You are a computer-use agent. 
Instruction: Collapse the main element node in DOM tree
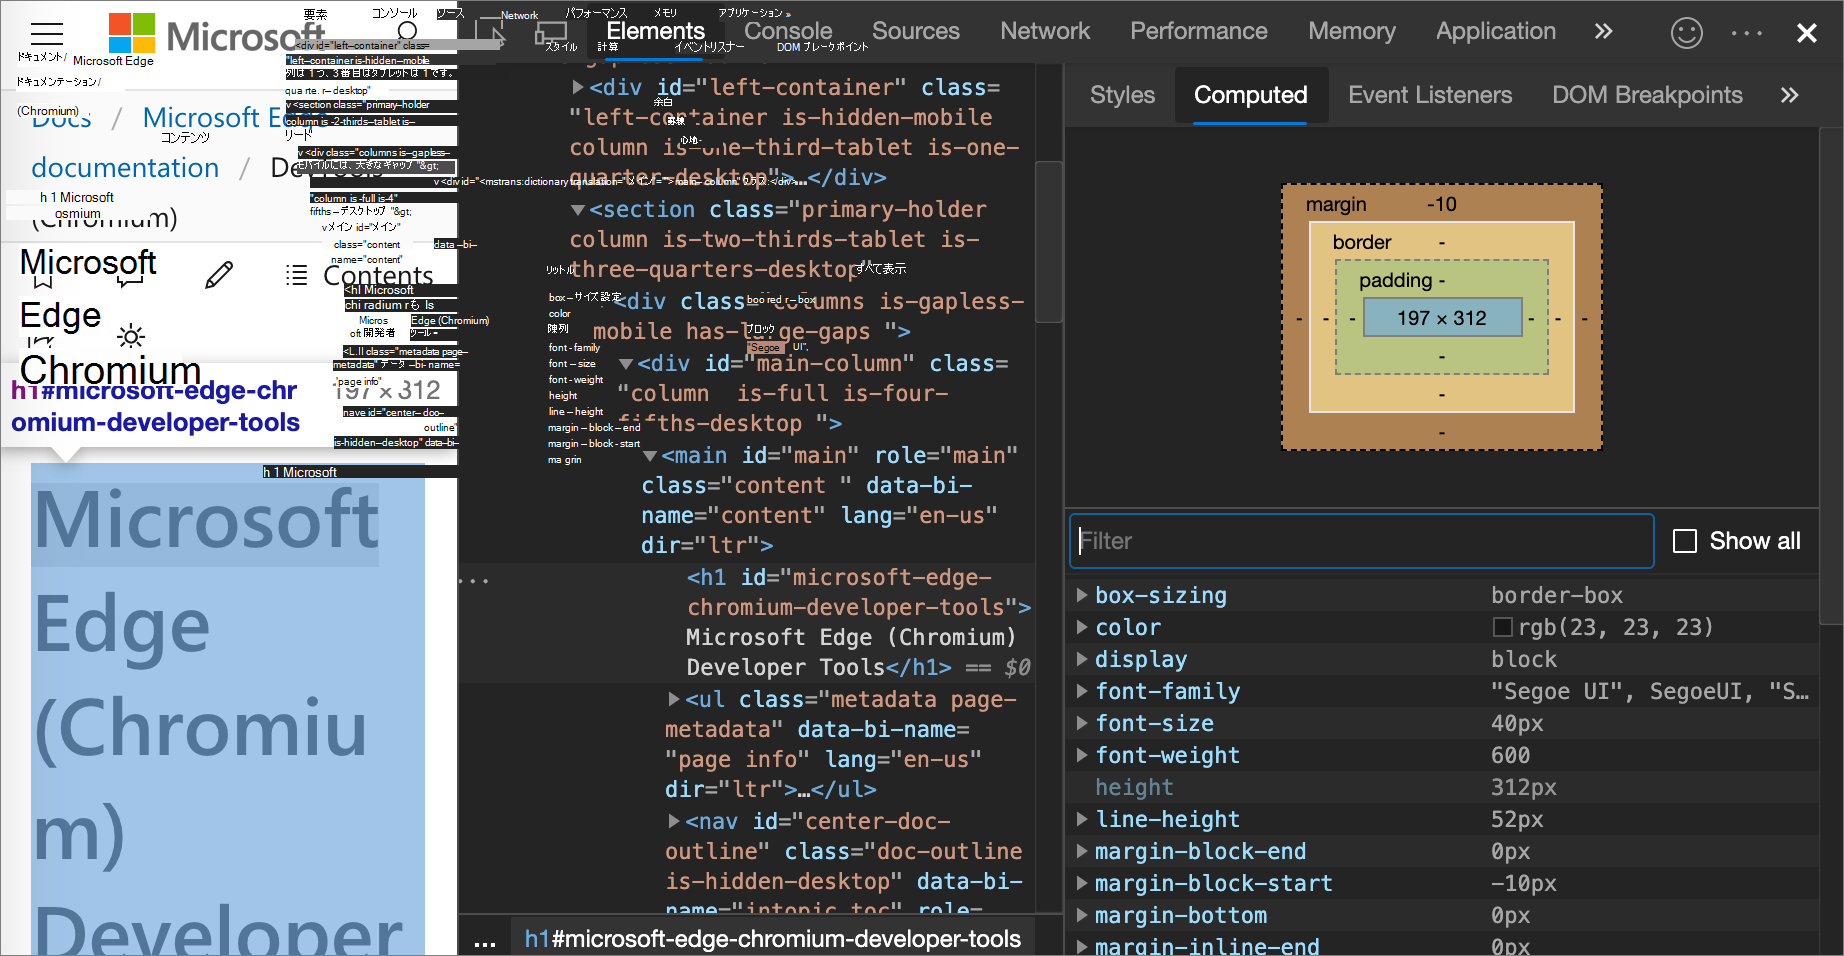pyautogui.click(x=650, y=456)
